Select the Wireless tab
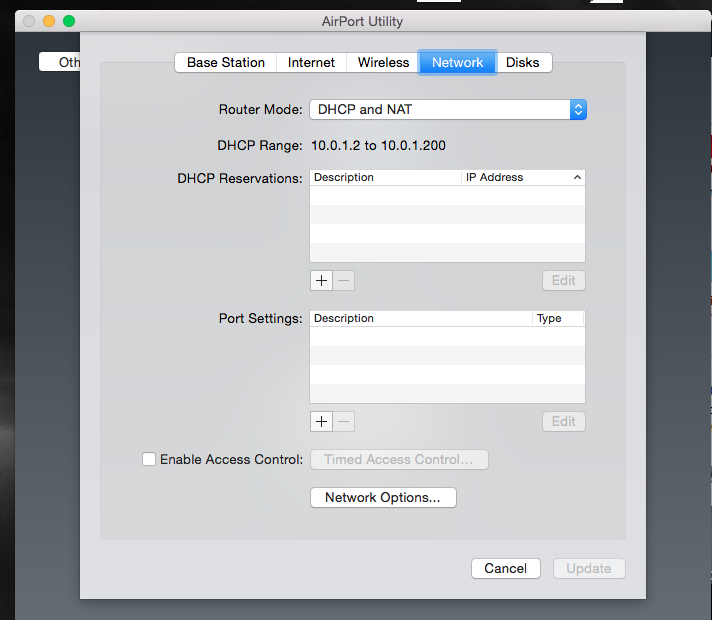Screen dimensions: 712x620 [383, 62]
